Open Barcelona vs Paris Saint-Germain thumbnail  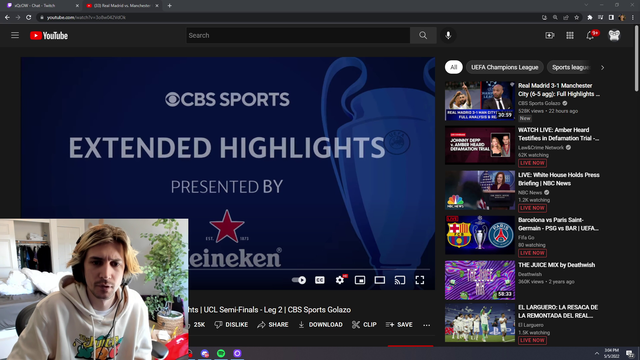[480, 235]
